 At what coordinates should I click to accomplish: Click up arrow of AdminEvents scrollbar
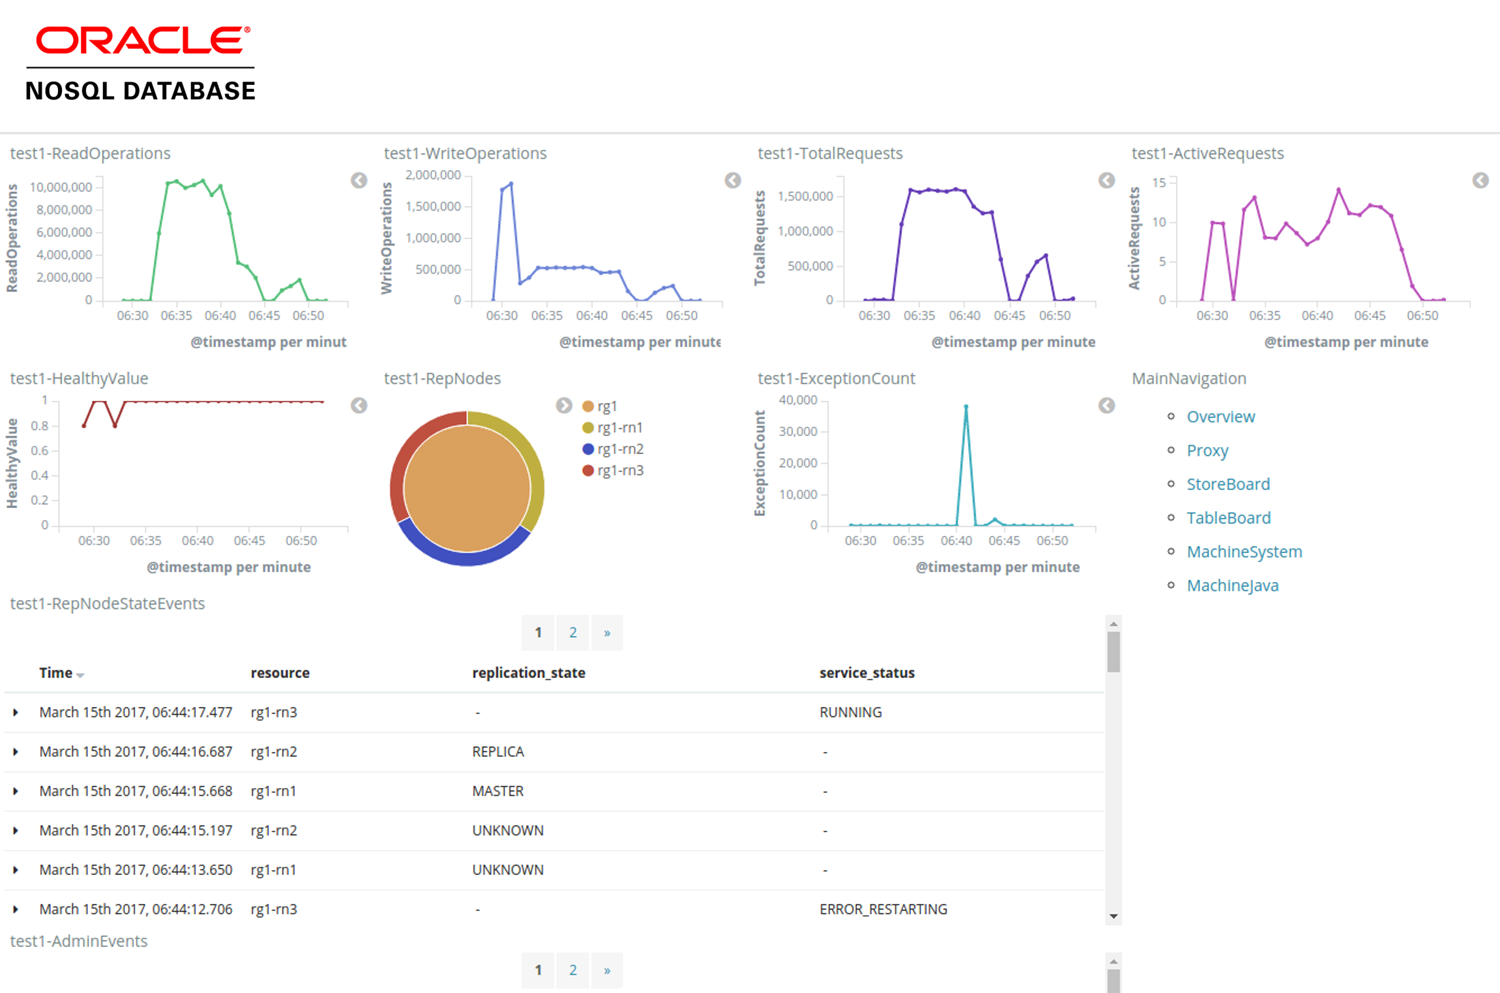[x=1113, y=962]
